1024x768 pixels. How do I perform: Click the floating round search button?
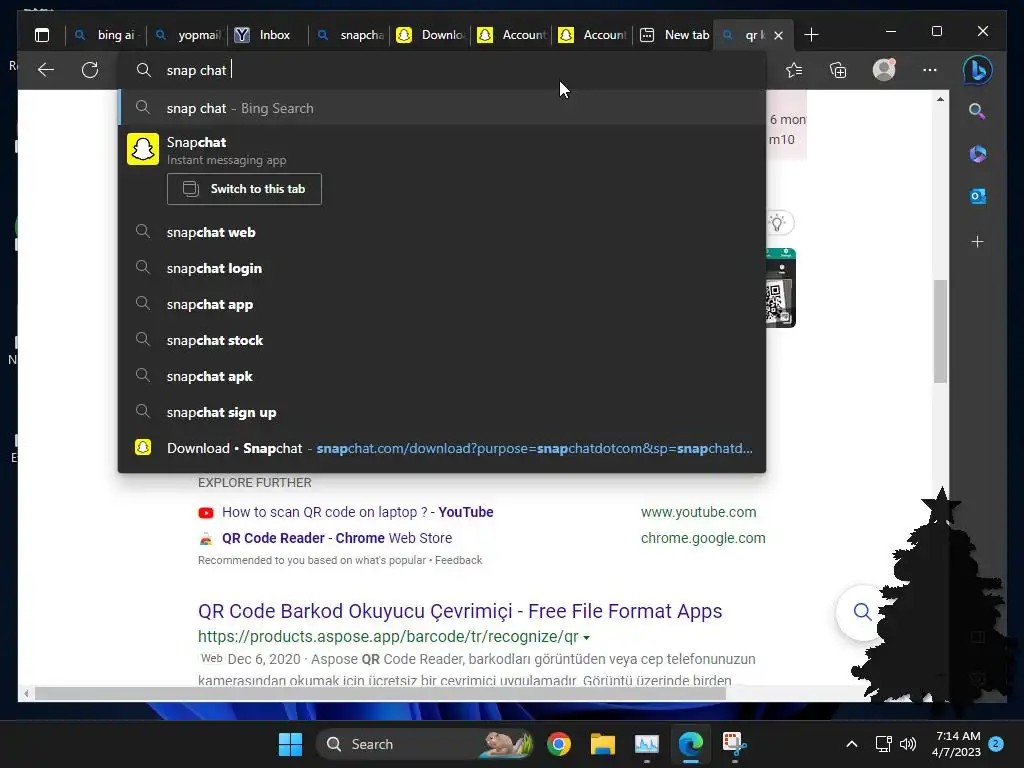(x=862, y=612)
